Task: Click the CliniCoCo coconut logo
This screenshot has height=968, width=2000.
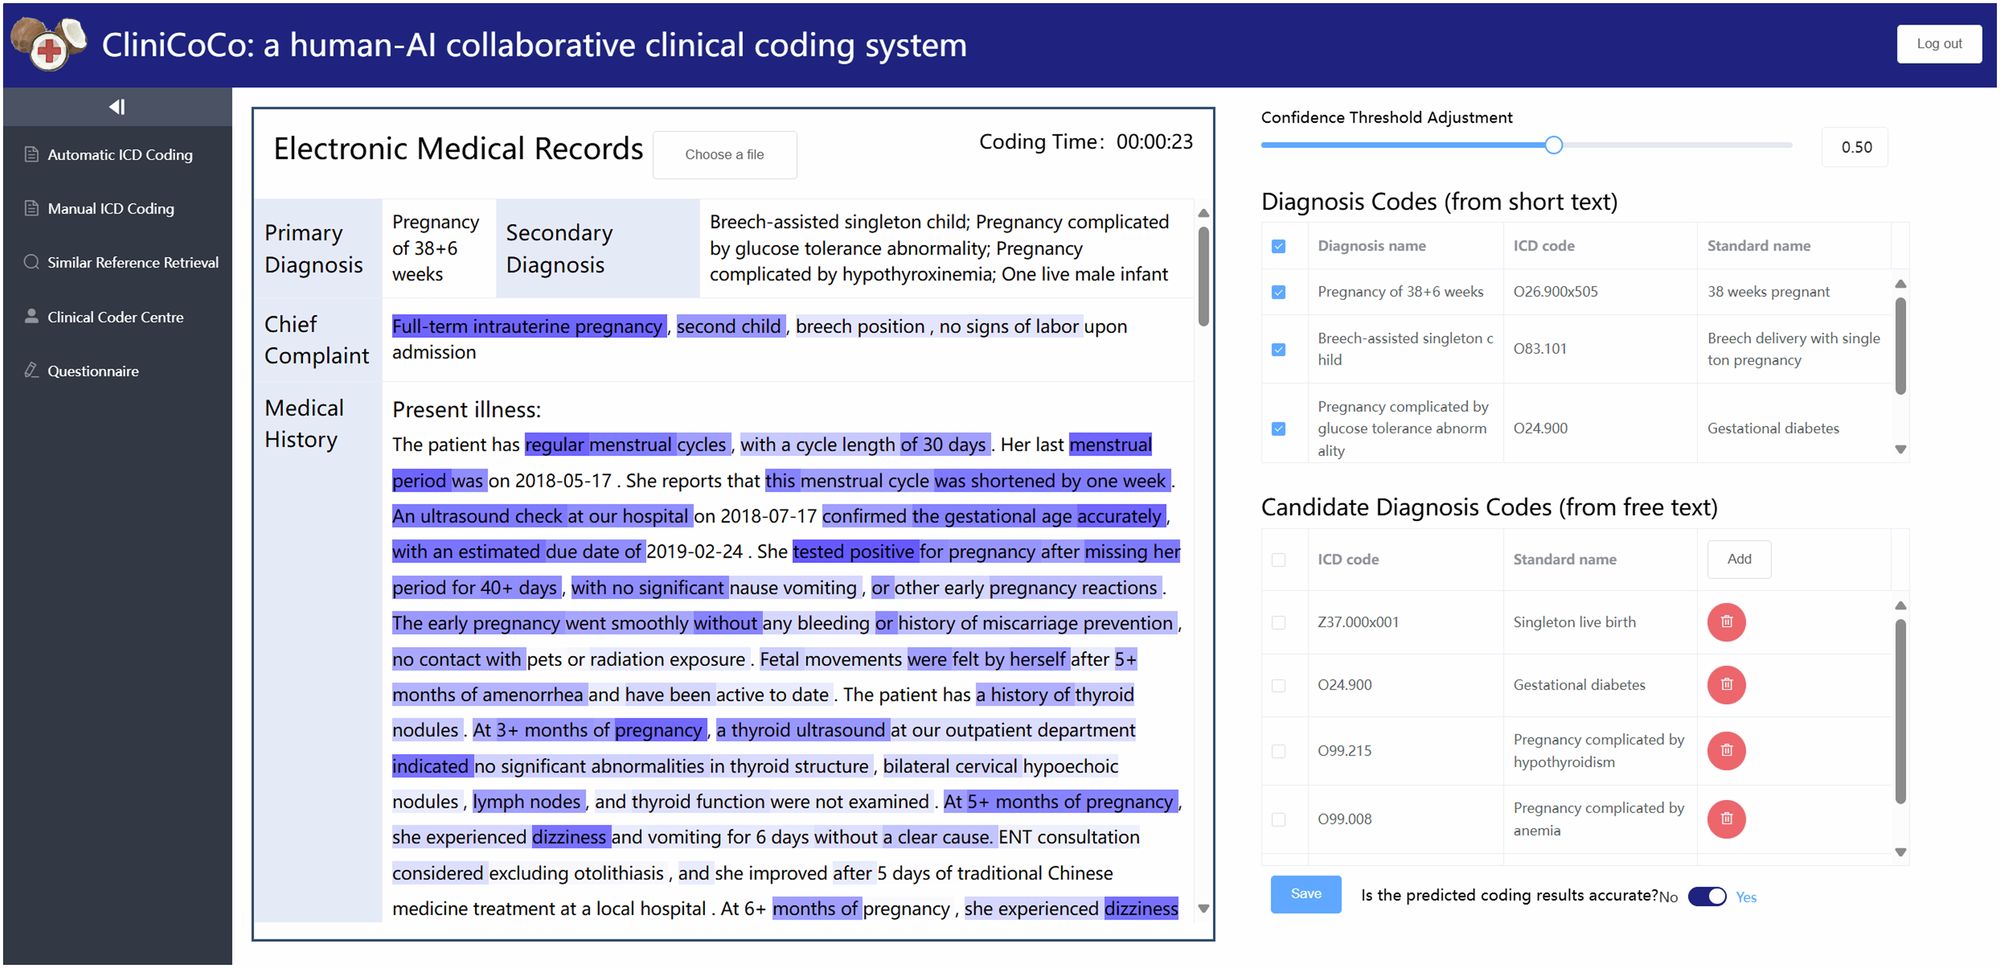Action: (x=49, y=44)
